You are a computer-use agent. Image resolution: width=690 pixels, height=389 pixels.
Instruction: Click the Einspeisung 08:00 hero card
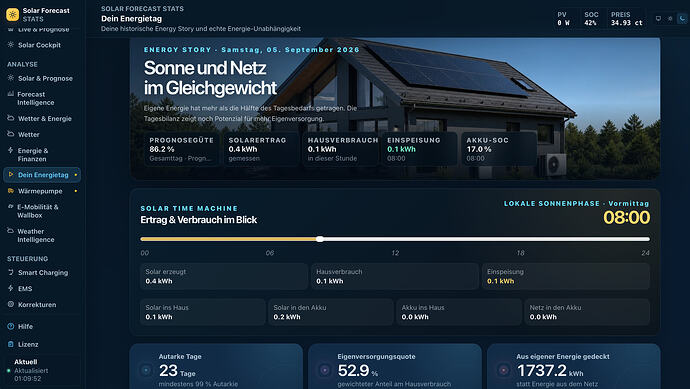point(419,149)
